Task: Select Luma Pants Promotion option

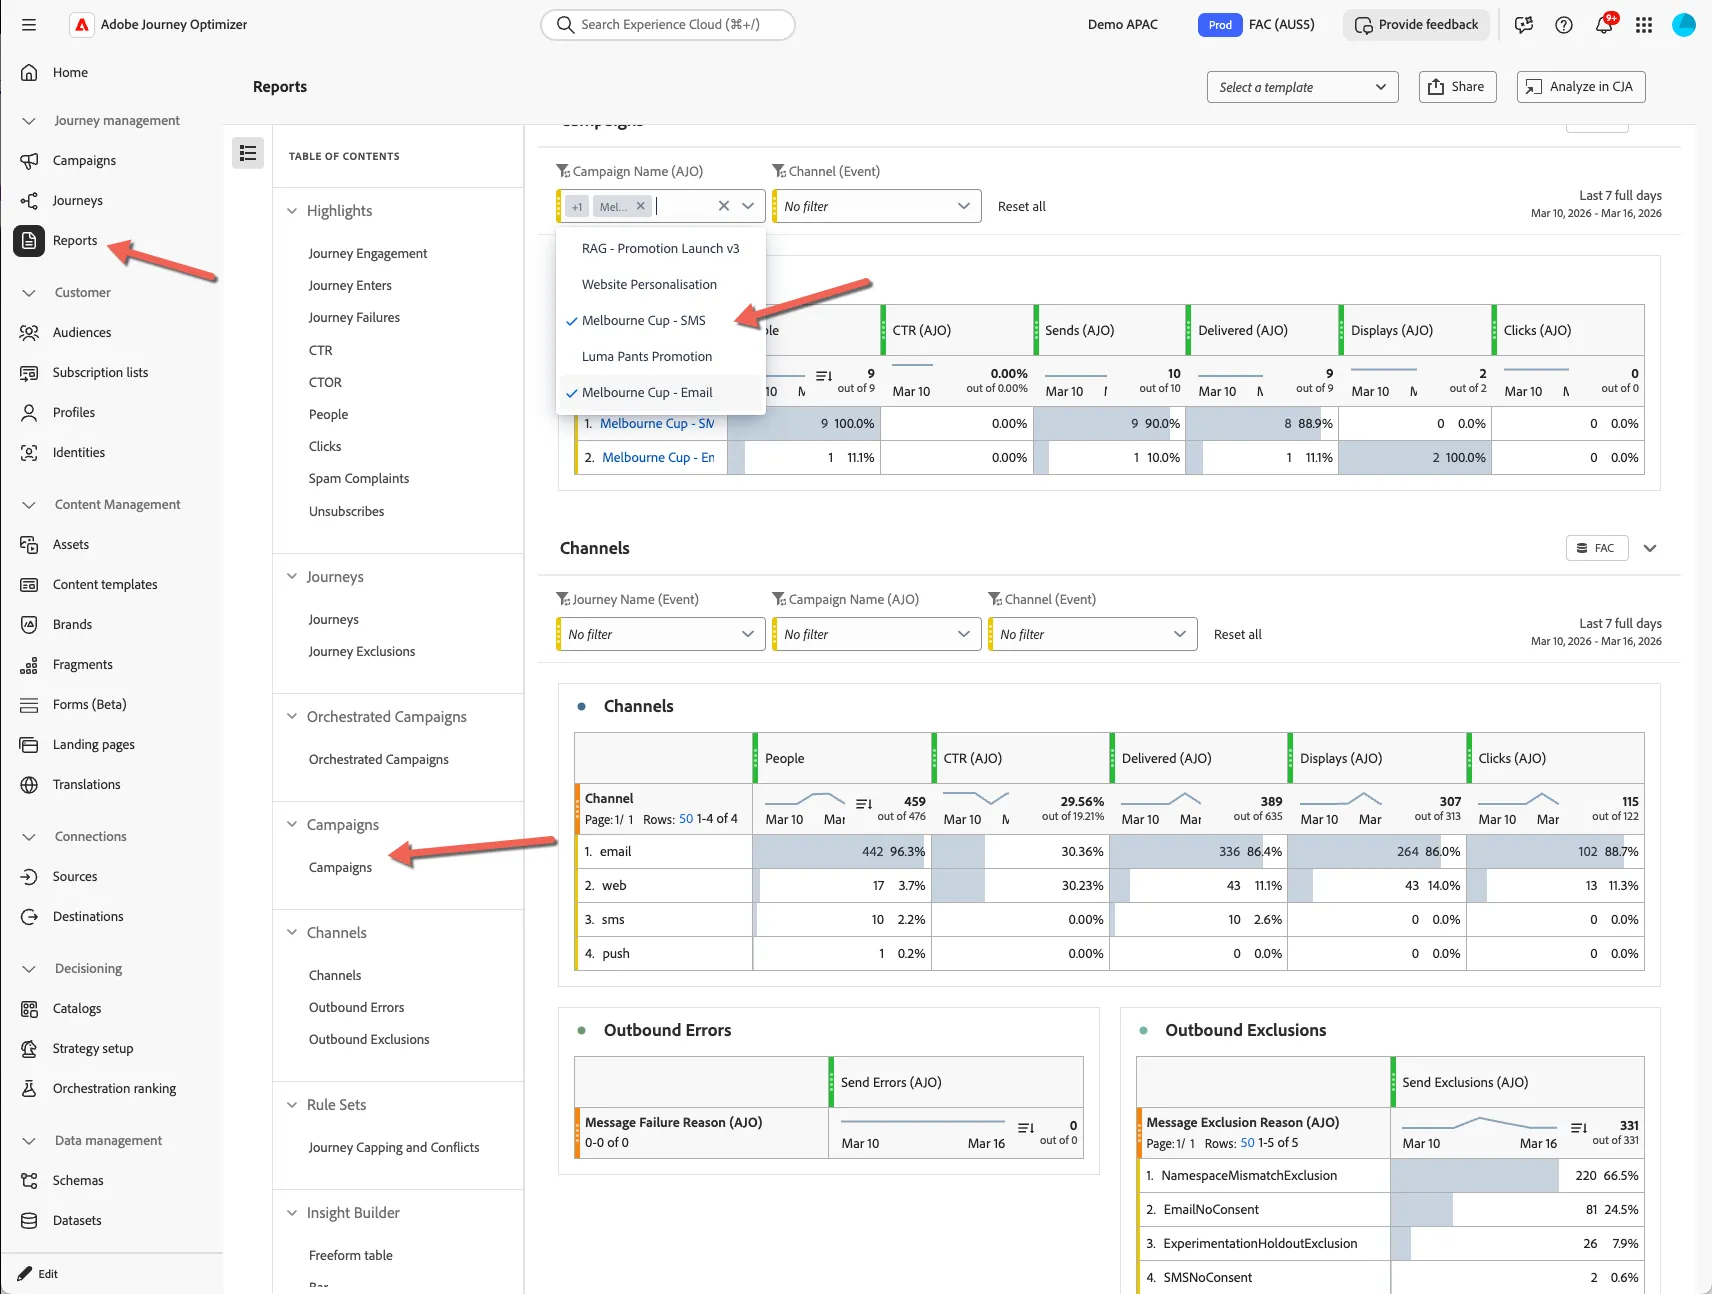Action: coord(661,356)
